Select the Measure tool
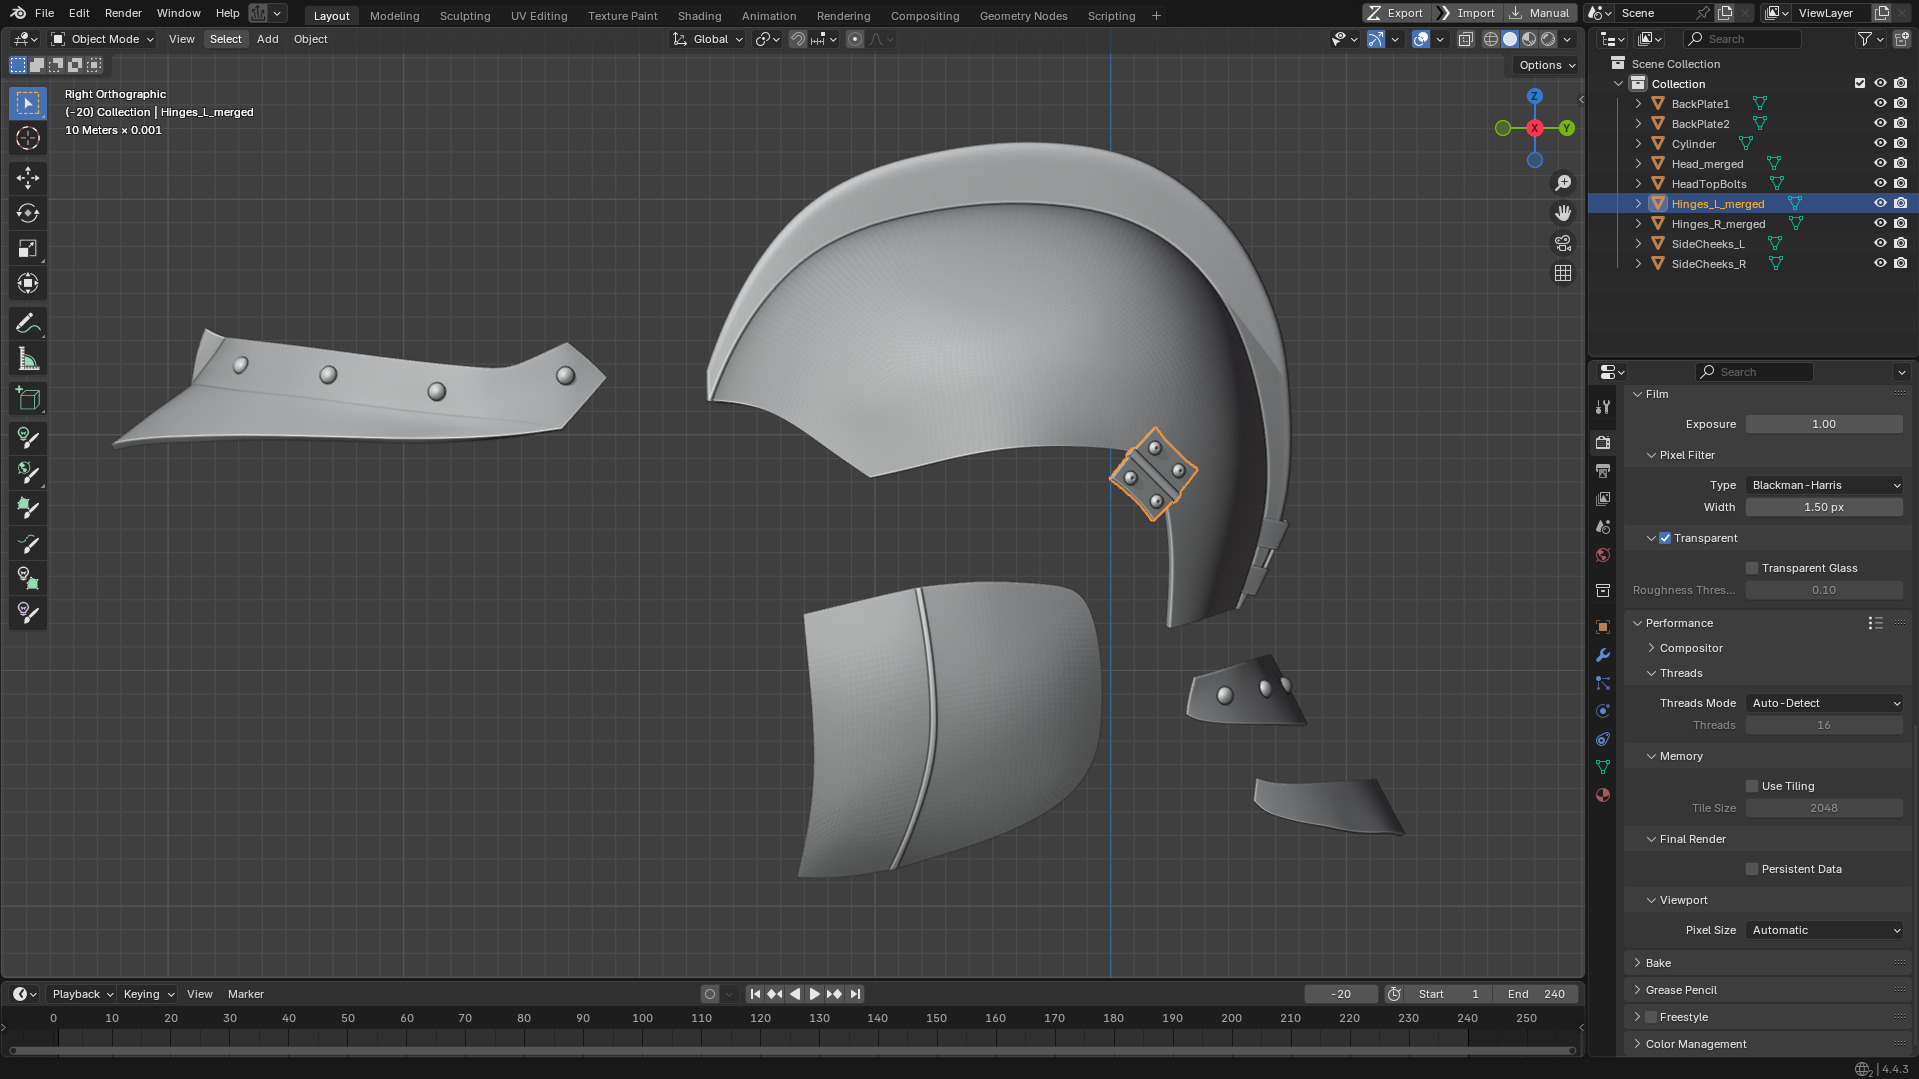 (28, 359)
